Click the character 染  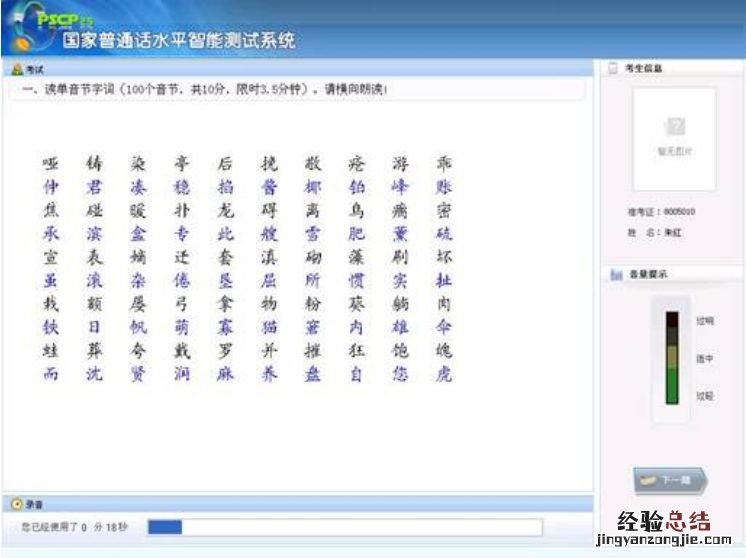pyautogui.click(x=138, y=164)
